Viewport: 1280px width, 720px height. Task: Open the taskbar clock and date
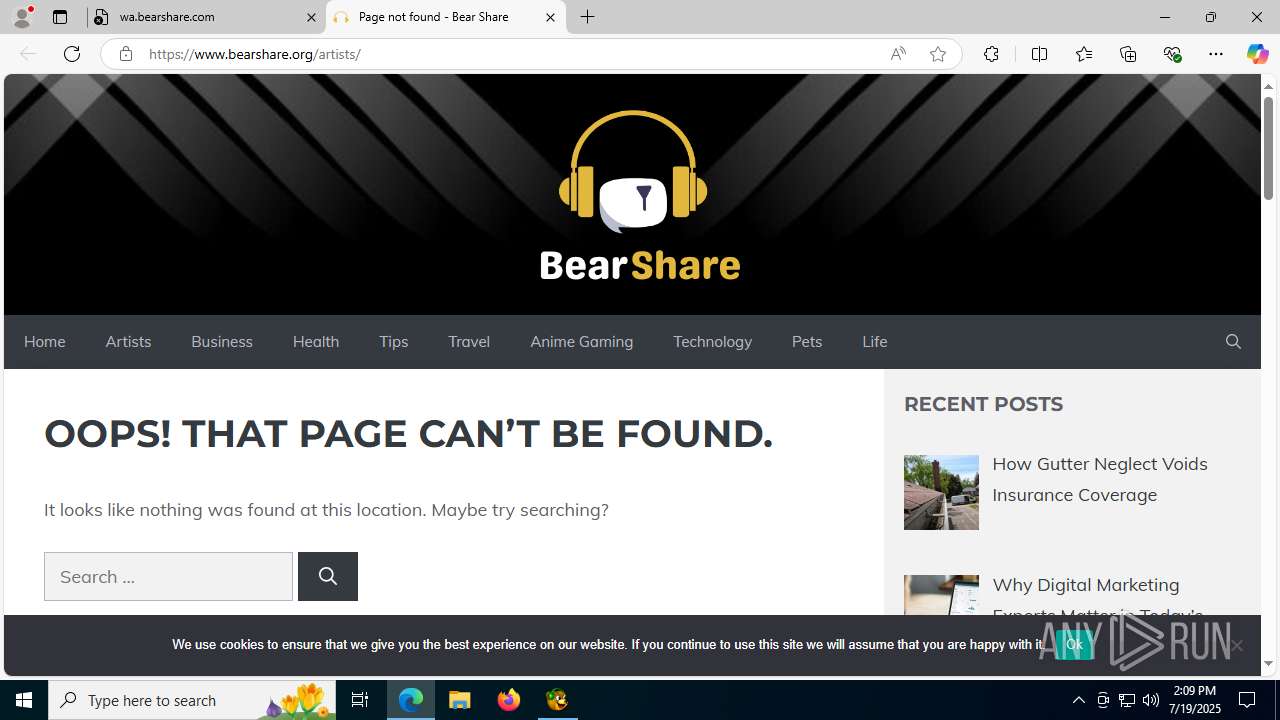tap(1194, 700)
